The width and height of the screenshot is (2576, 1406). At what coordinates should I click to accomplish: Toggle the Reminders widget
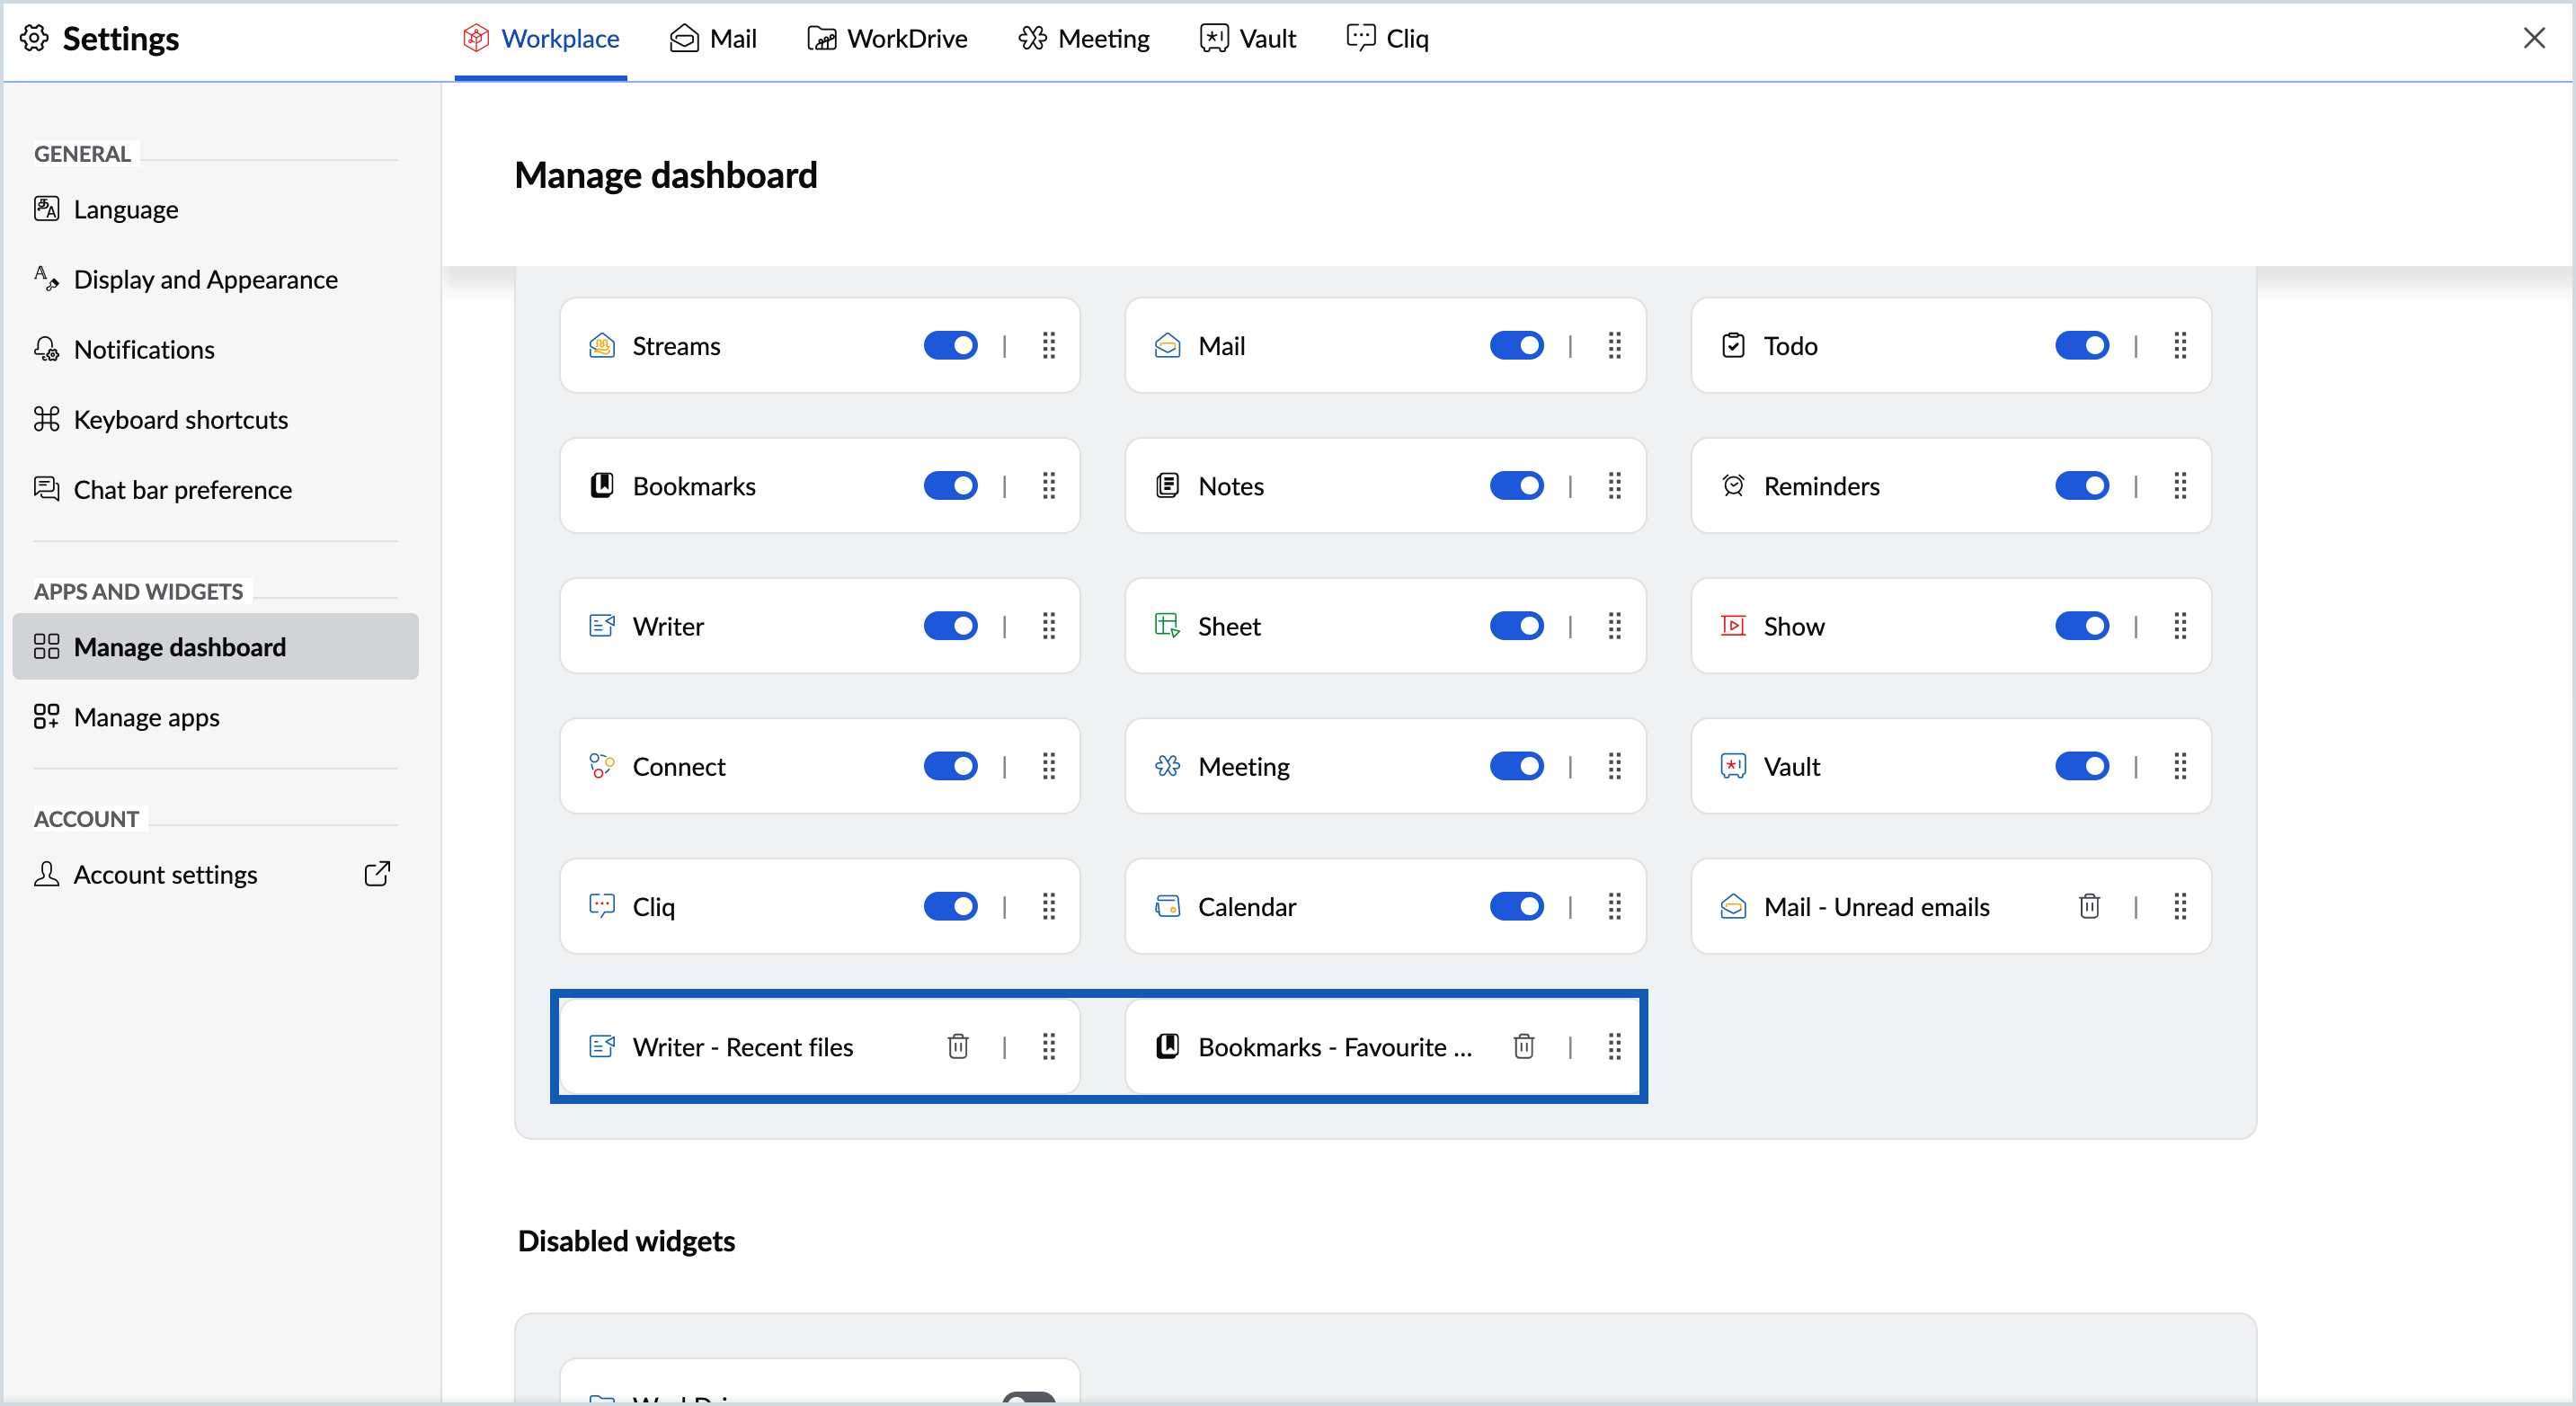[x=2082, y=486]
